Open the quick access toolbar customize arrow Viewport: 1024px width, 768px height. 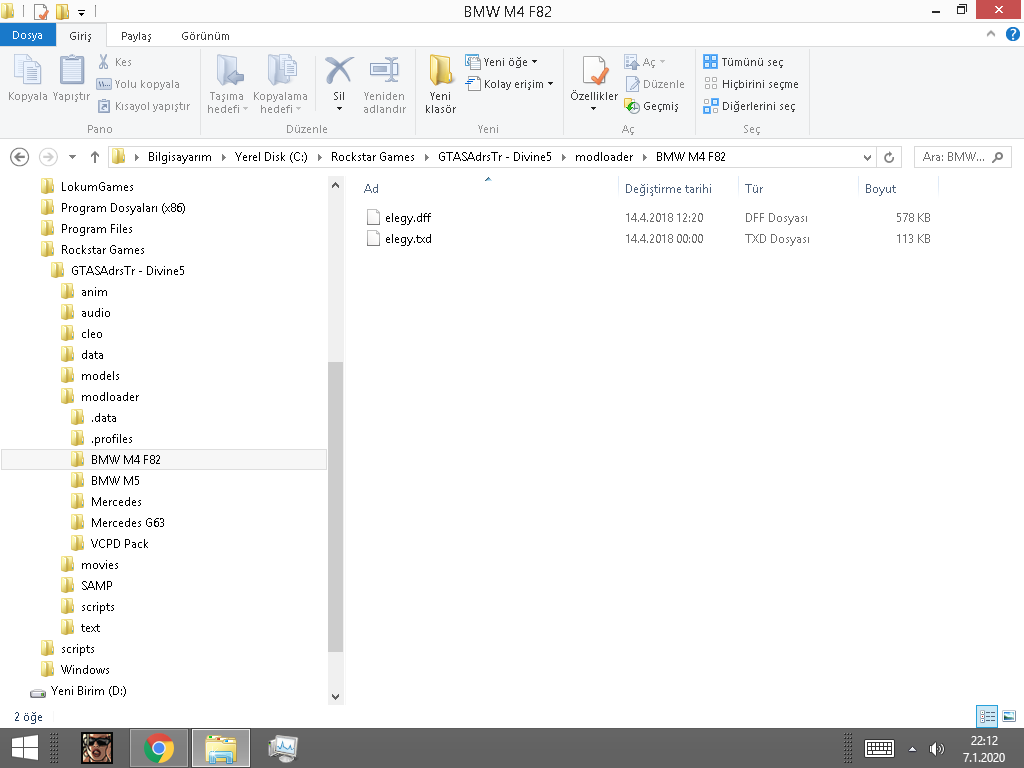coord(82,12)
